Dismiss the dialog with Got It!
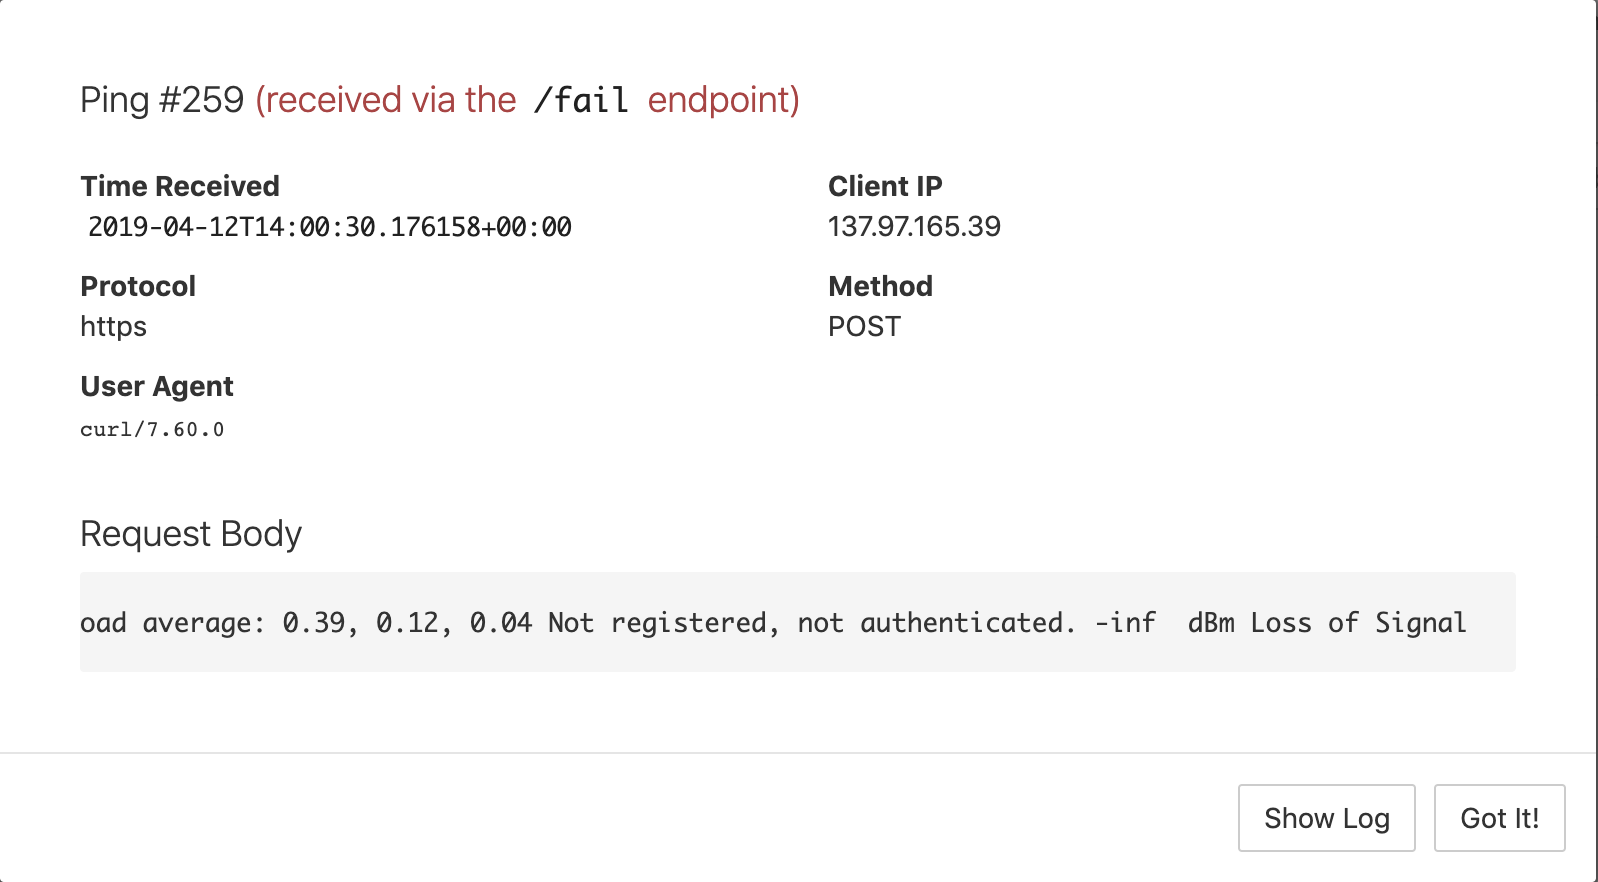 click(x=1499, y=818)
